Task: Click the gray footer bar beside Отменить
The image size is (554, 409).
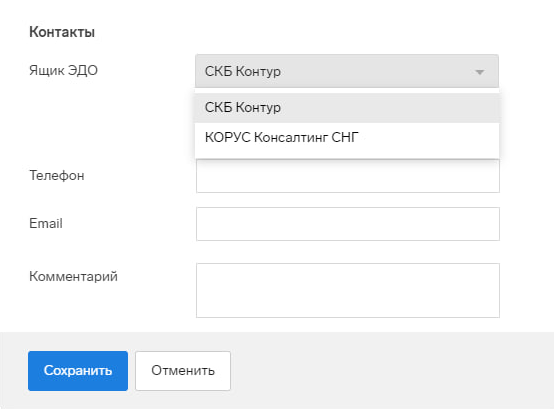Action: pyautogui.click(x=389, y=371)
